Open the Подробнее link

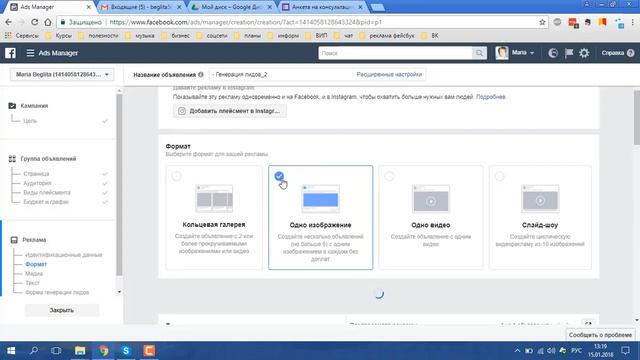(x=491, y=97)
